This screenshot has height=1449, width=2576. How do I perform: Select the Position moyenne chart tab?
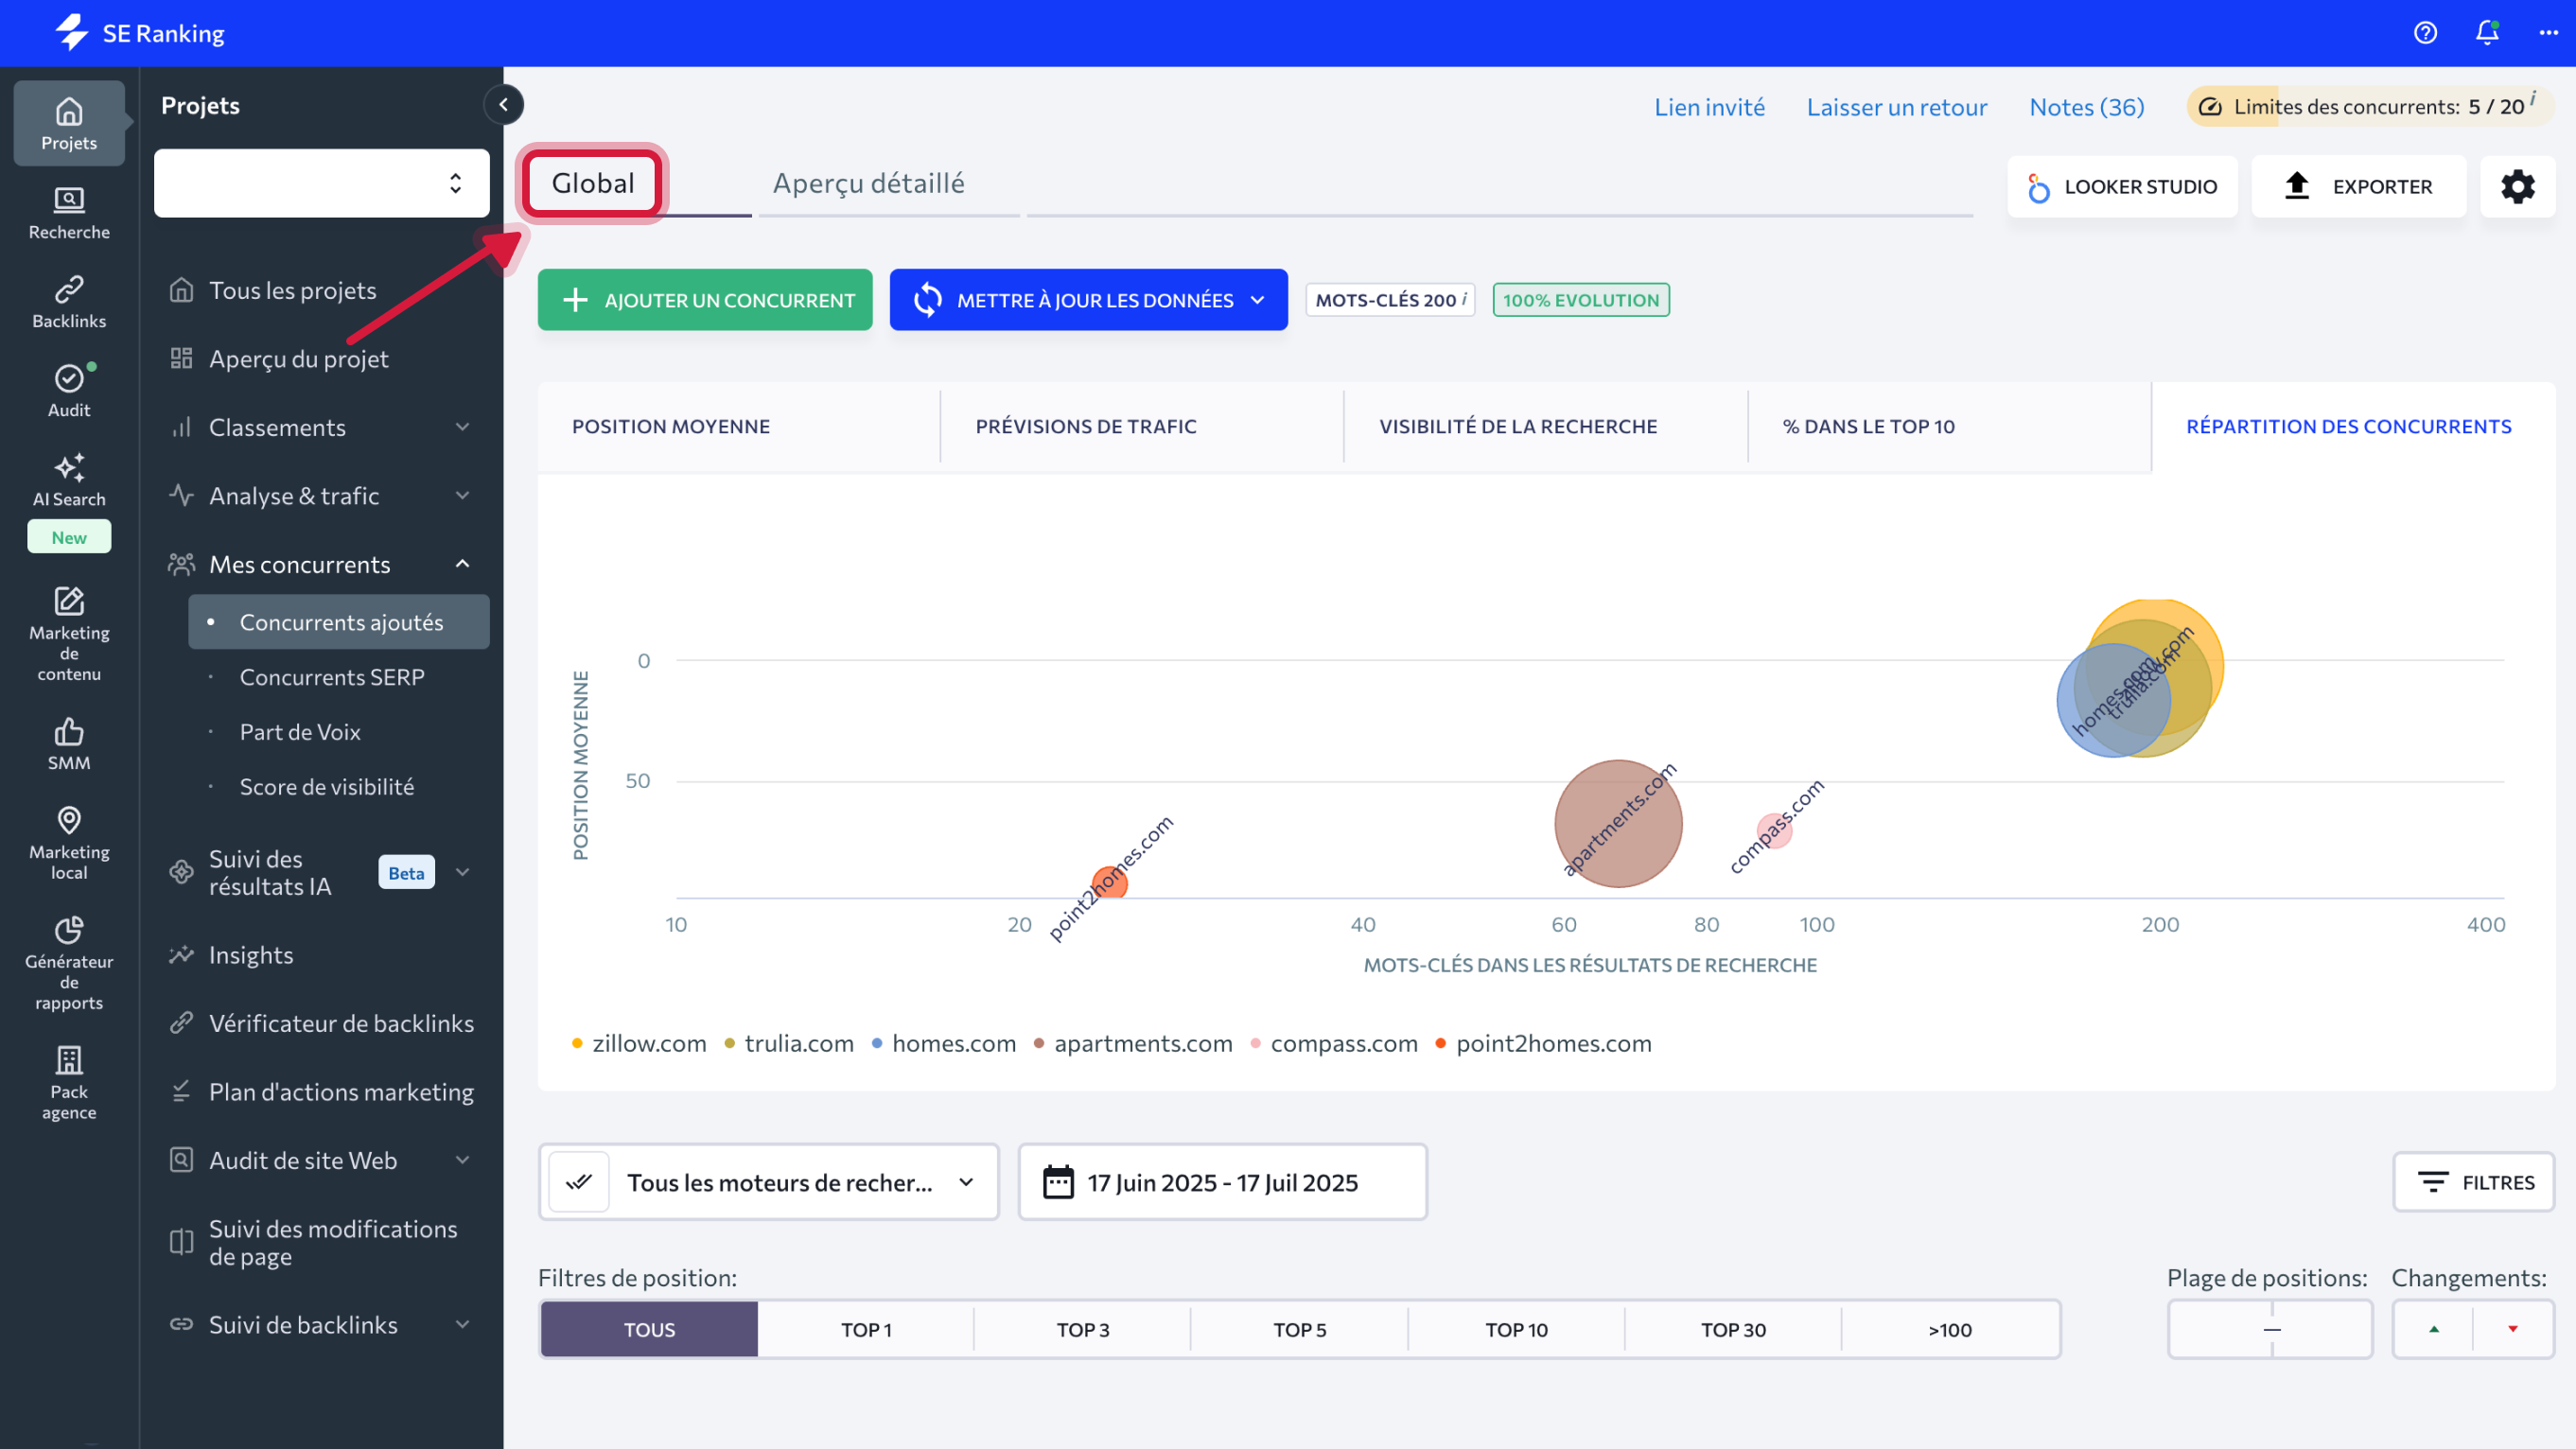[x=739, y=426]
